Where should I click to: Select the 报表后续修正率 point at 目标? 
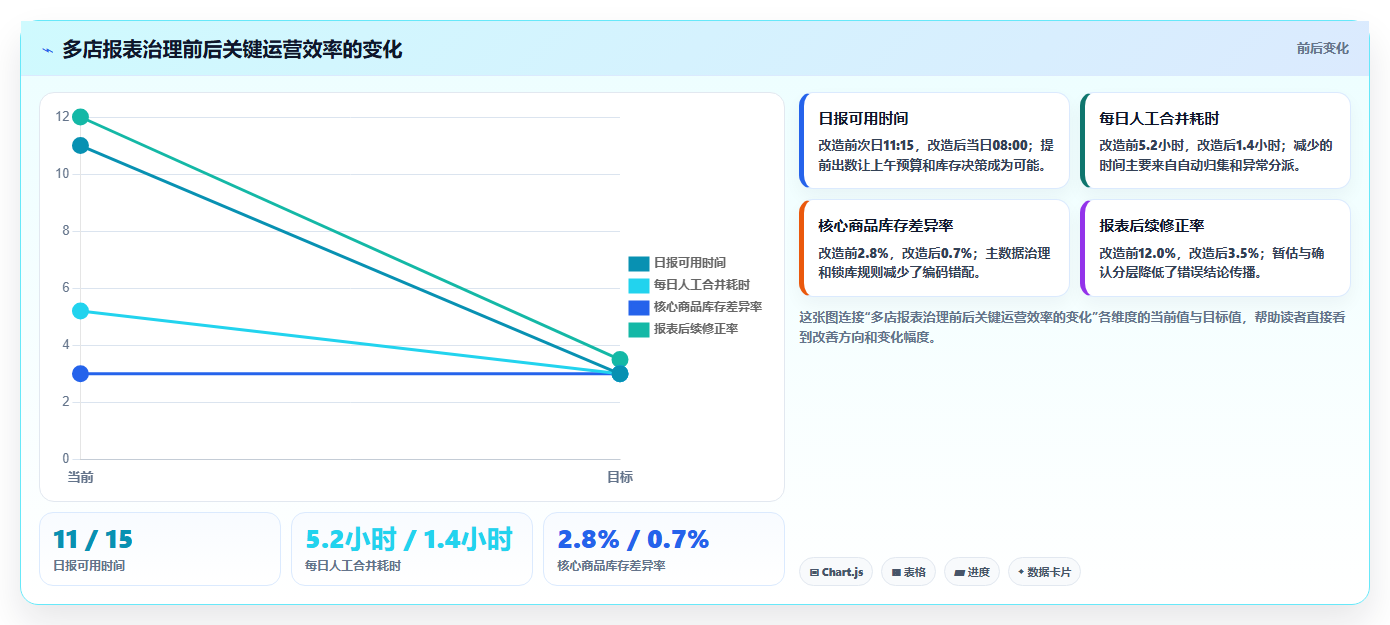coord(620,359)
